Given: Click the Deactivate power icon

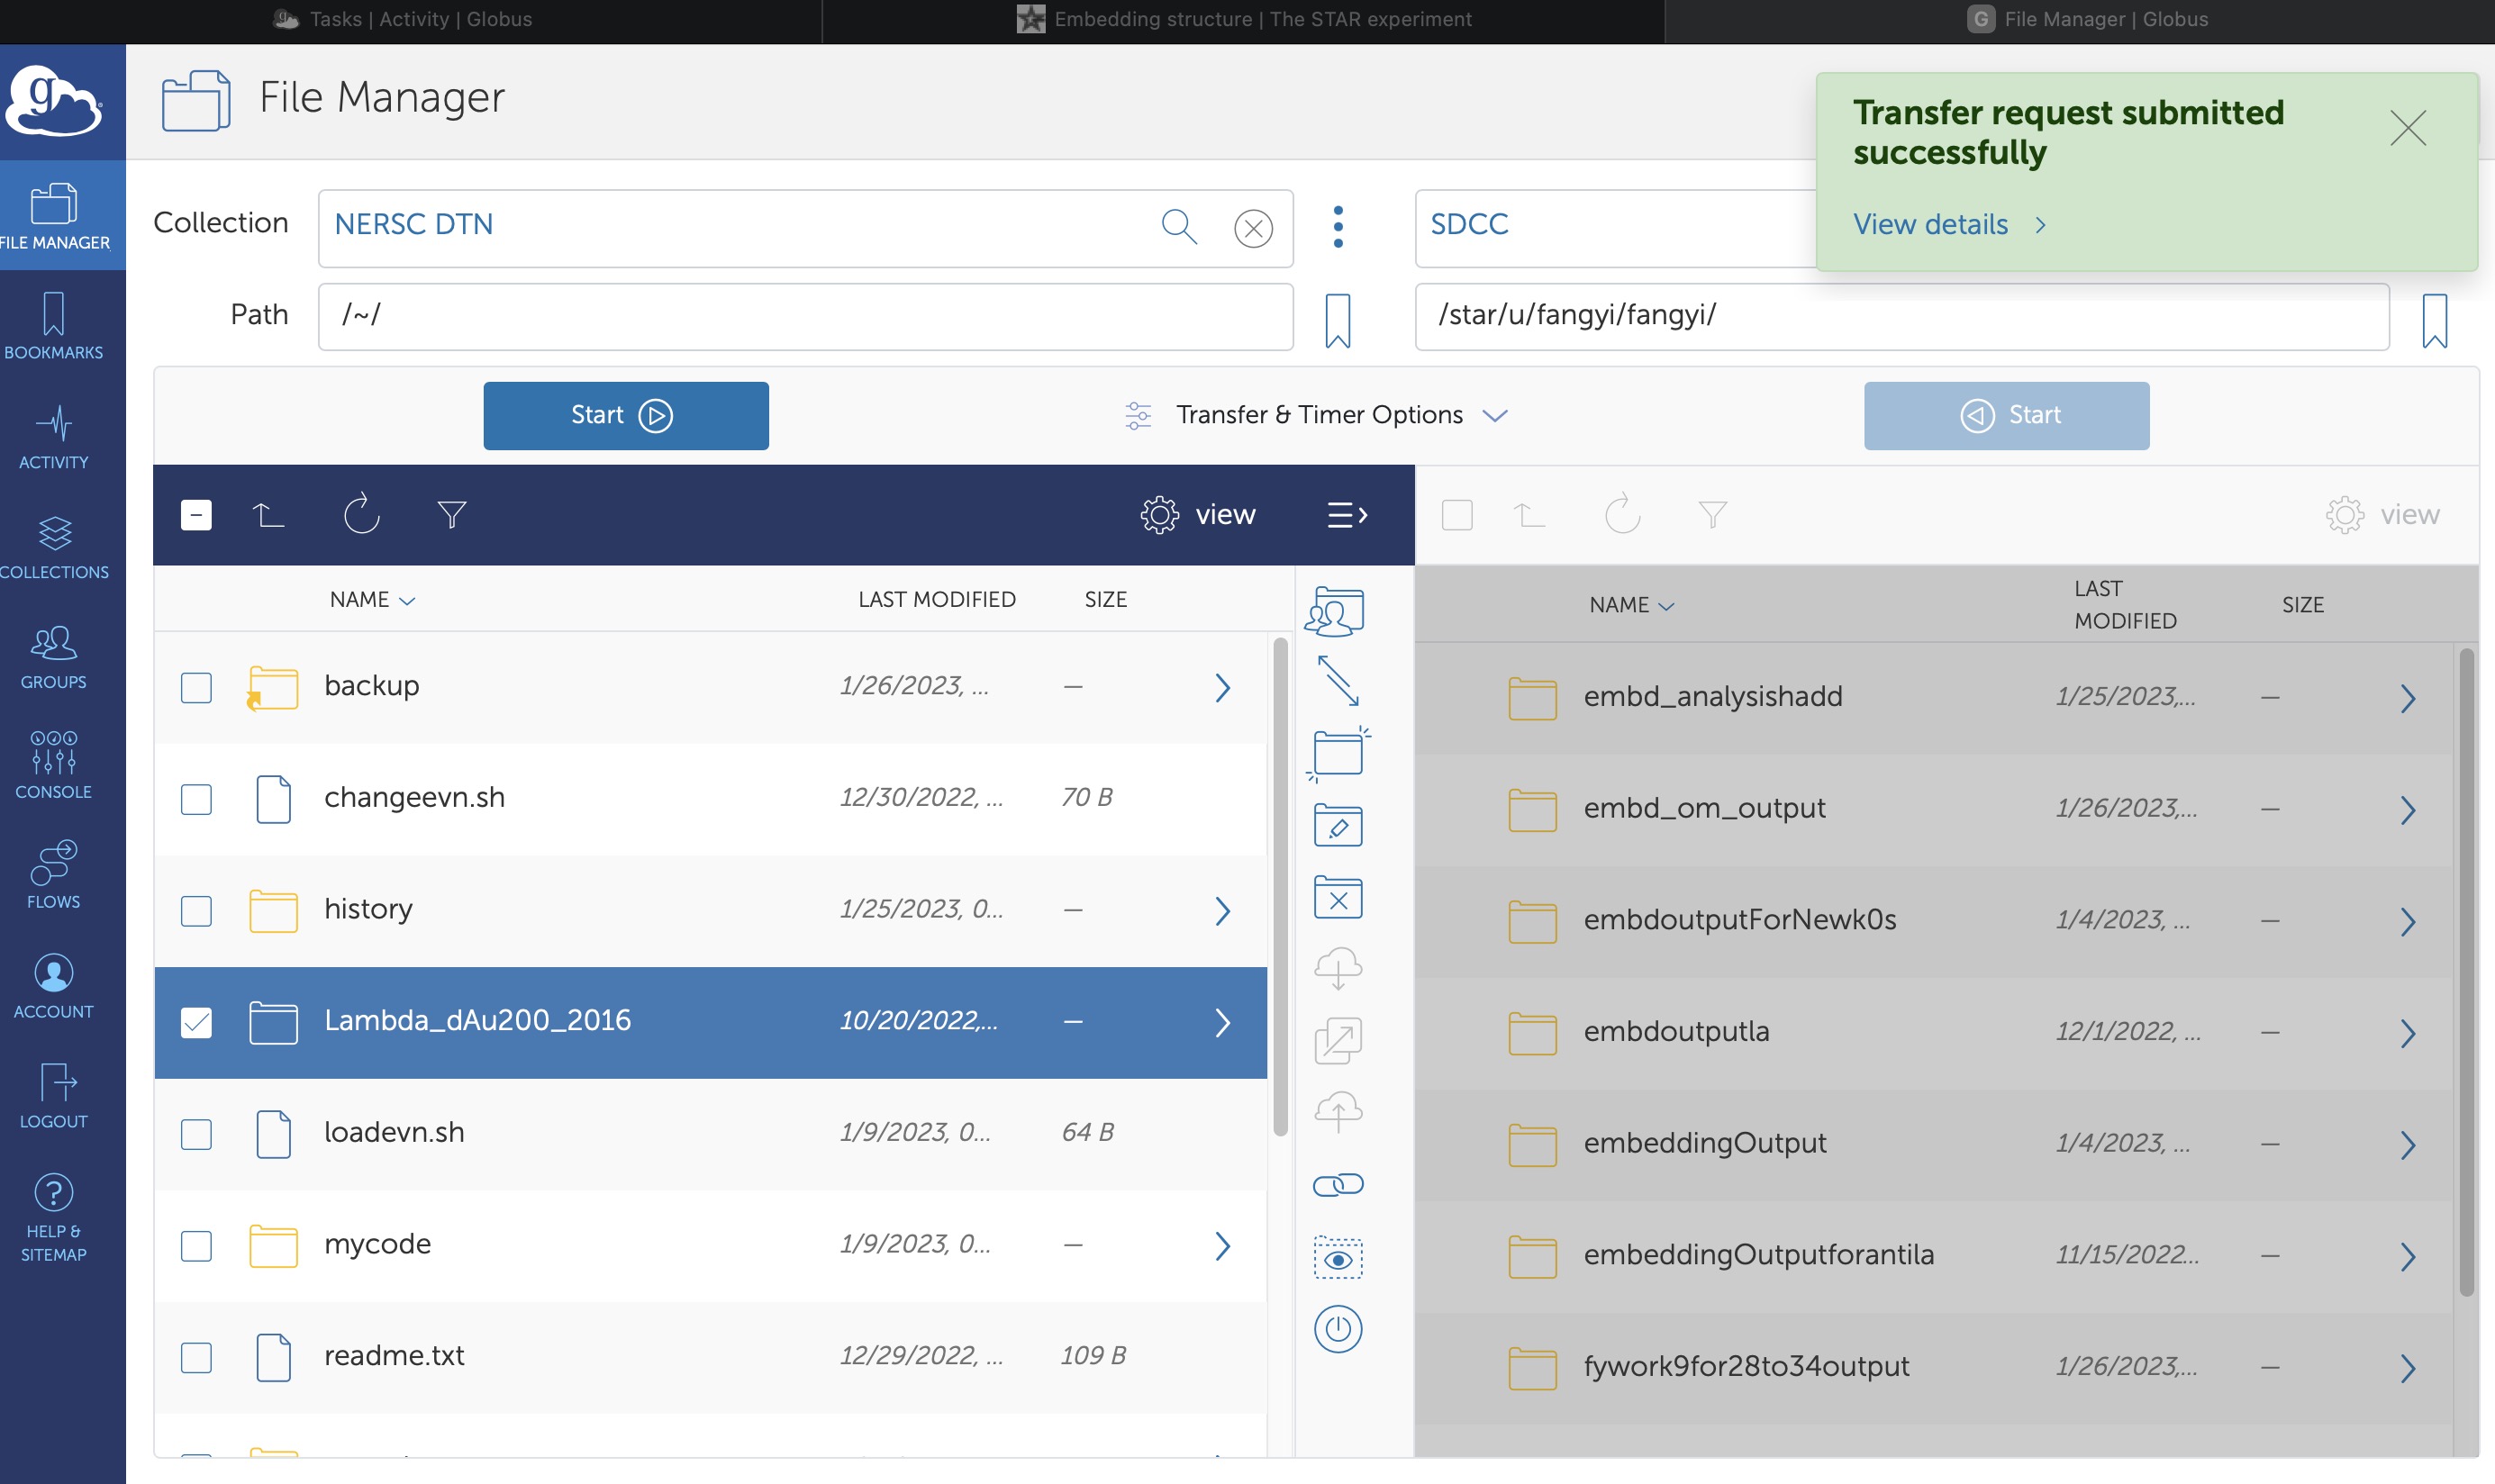Looking at the screenshot, I should pos(1337,1329).
